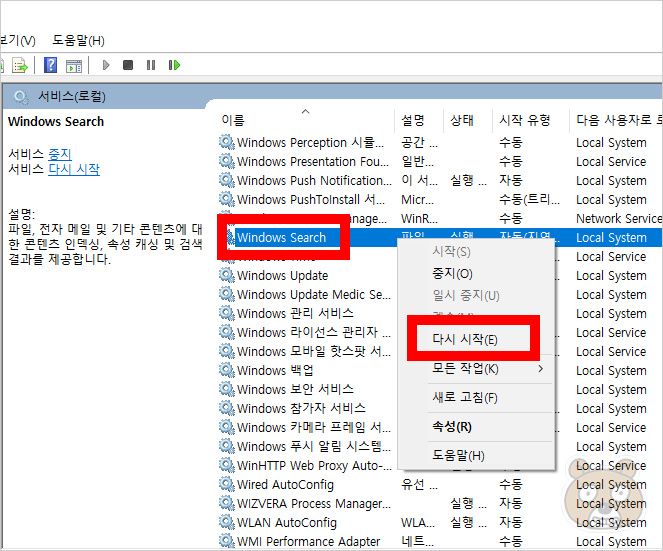Select Windows Update Medic Service row
This screenshot has height=551, width=663.
click(314, 295)
